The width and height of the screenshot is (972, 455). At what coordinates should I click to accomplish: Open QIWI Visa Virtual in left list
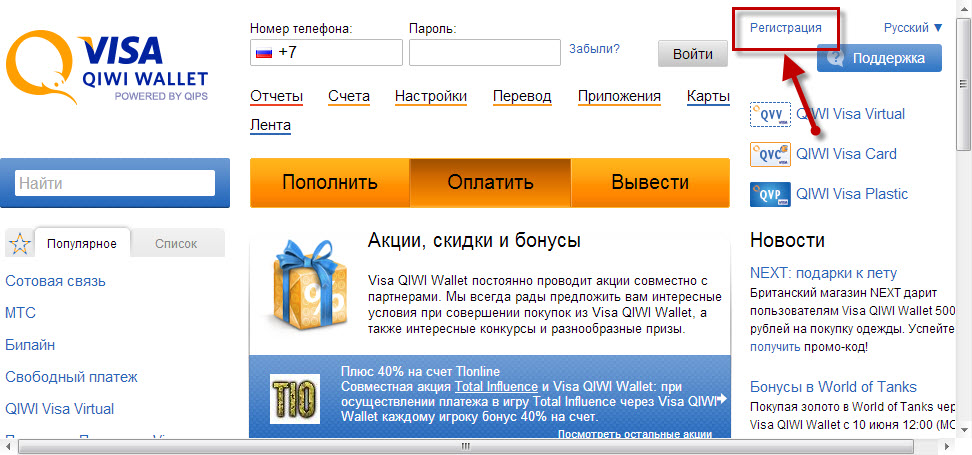tap(60, 409)
